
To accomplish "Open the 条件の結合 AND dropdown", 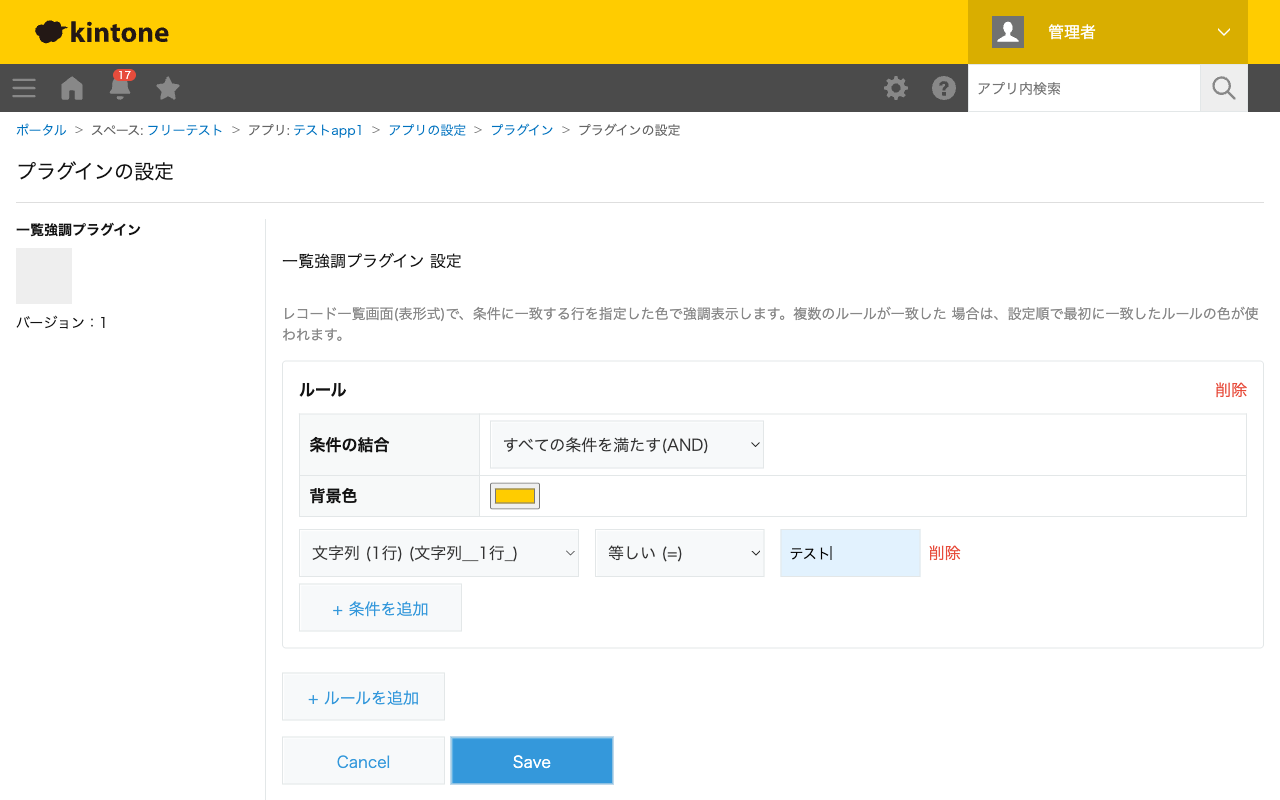I will point(627,445).
